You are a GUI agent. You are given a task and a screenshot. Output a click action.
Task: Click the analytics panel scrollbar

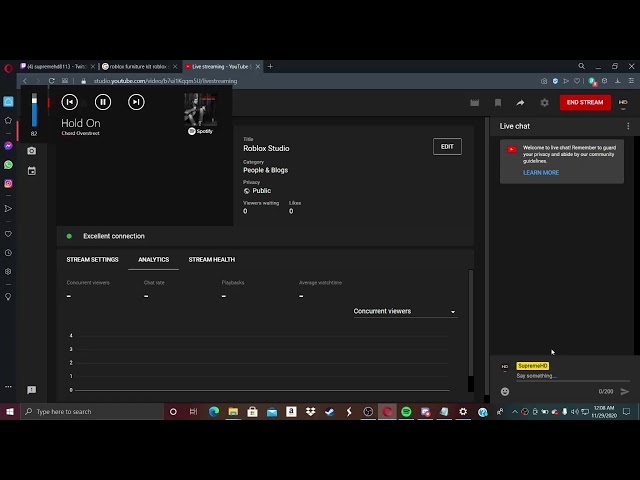point(471,322)
